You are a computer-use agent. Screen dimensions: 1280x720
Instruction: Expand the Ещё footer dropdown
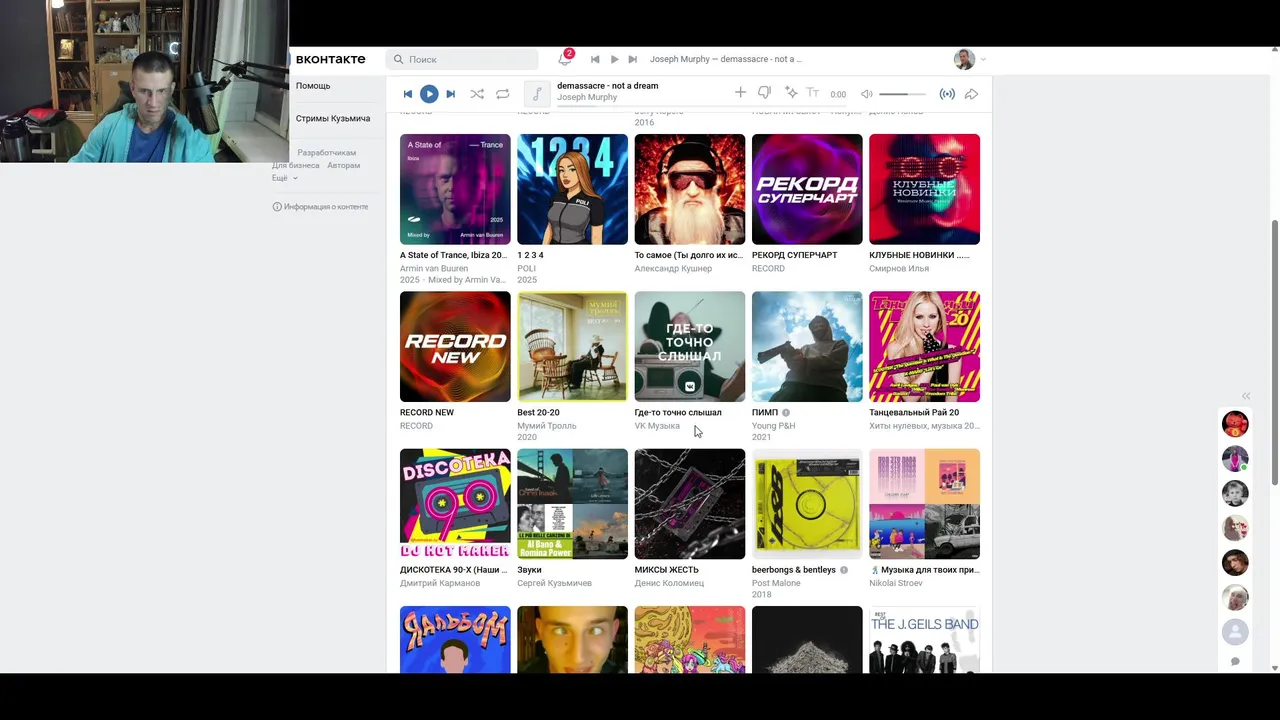click(x=284, y=178)
